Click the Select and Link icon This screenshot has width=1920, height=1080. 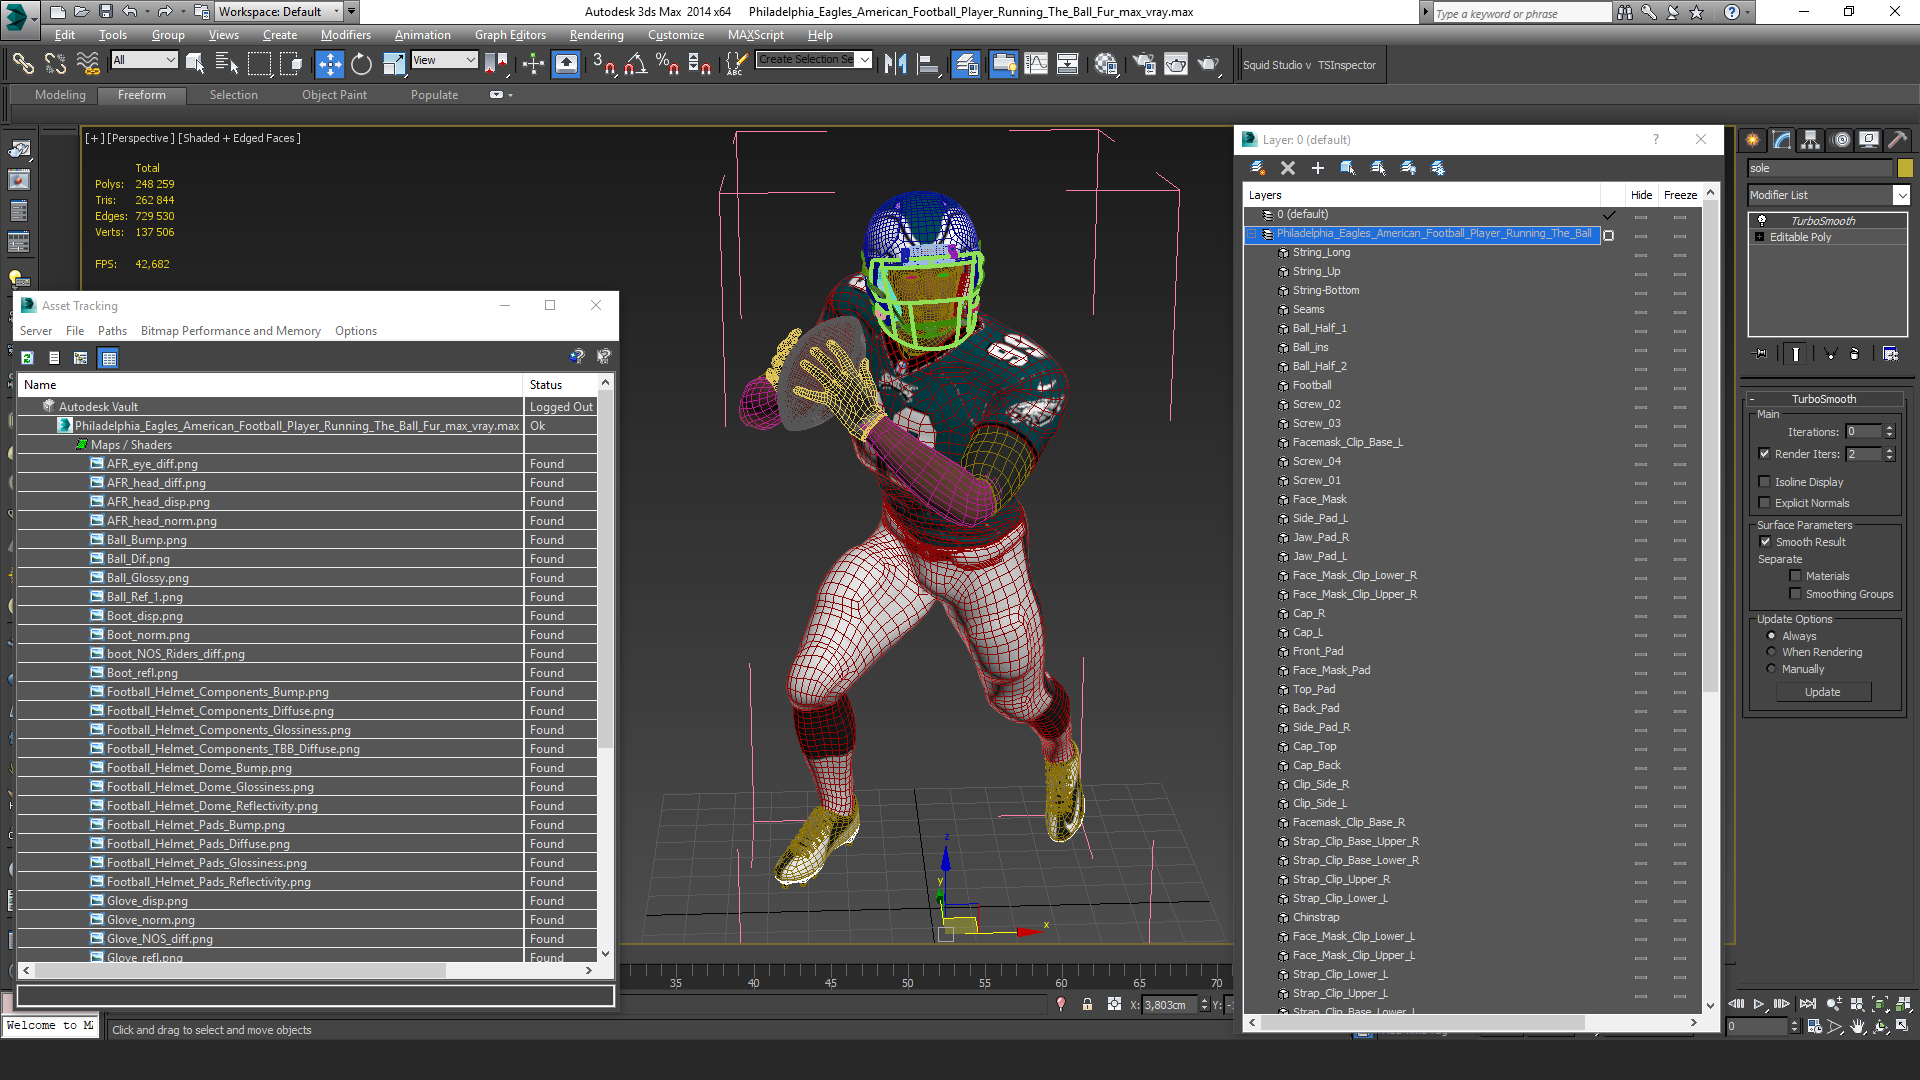[x=23, y=65]
